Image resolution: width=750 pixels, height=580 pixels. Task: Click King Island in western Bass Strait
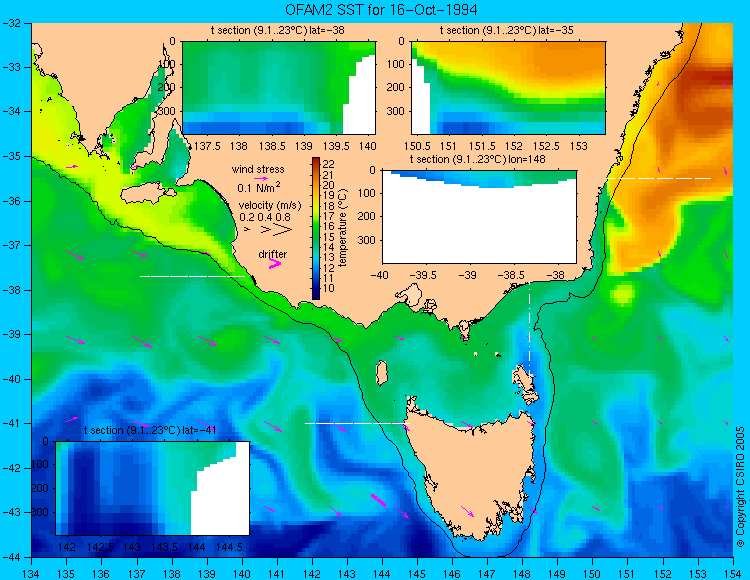381,373
